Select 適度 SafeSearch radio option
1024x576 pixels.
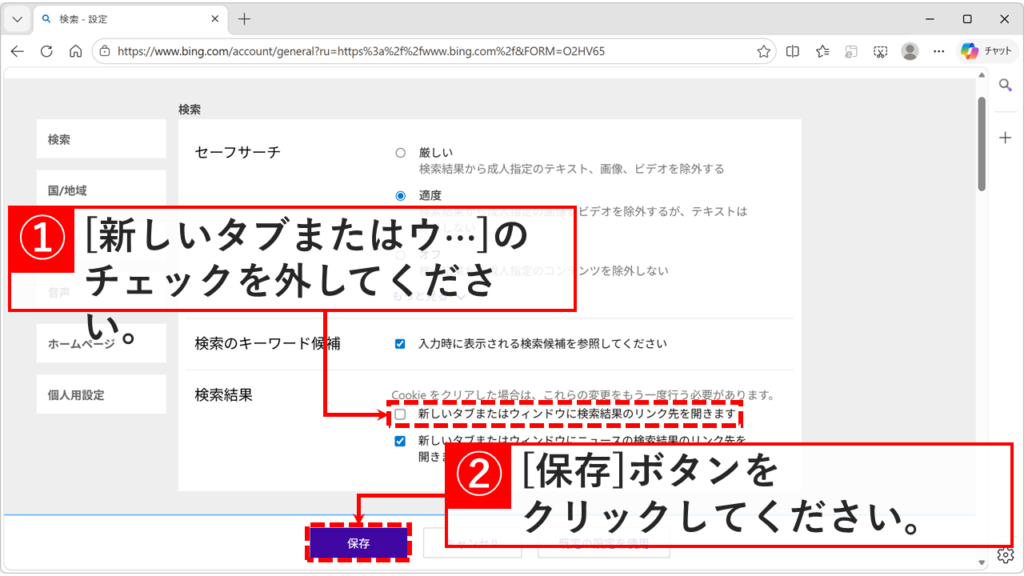point(400,196)
